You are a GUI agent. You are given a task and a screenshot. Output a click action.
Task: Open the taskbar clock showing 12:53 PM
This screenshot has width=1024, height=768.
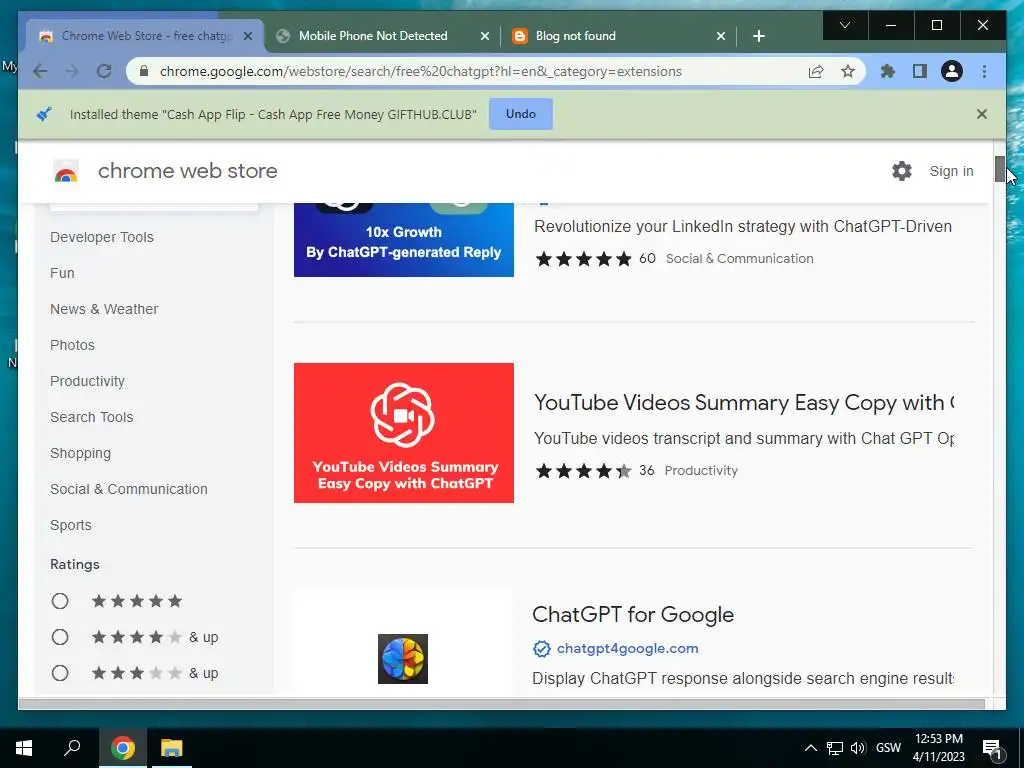938,748
